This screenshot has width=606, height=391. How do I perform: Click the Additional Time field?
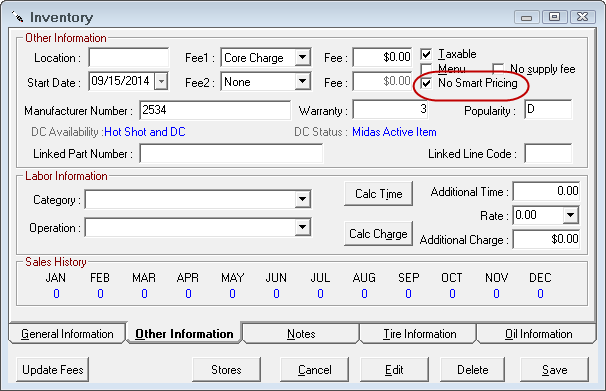(546, 191)
